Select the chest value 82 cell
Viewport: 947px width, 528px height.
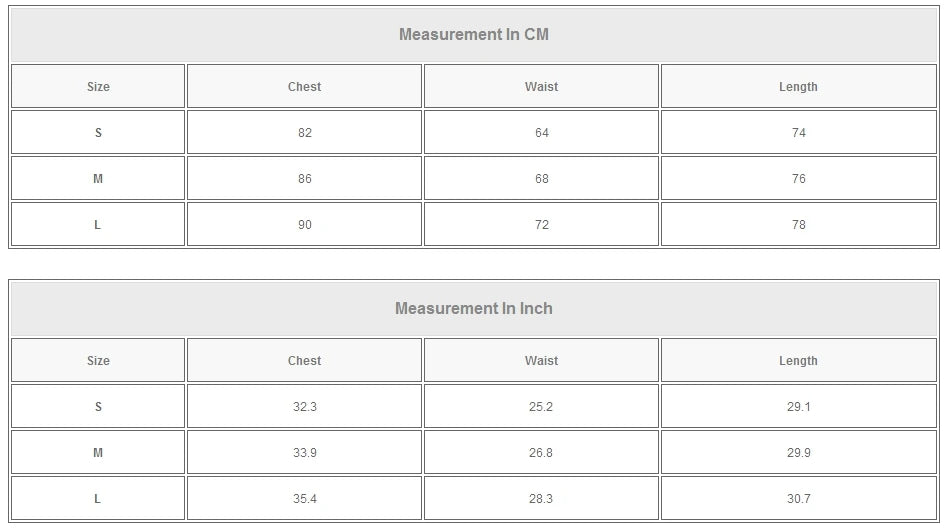click(304, 133)
